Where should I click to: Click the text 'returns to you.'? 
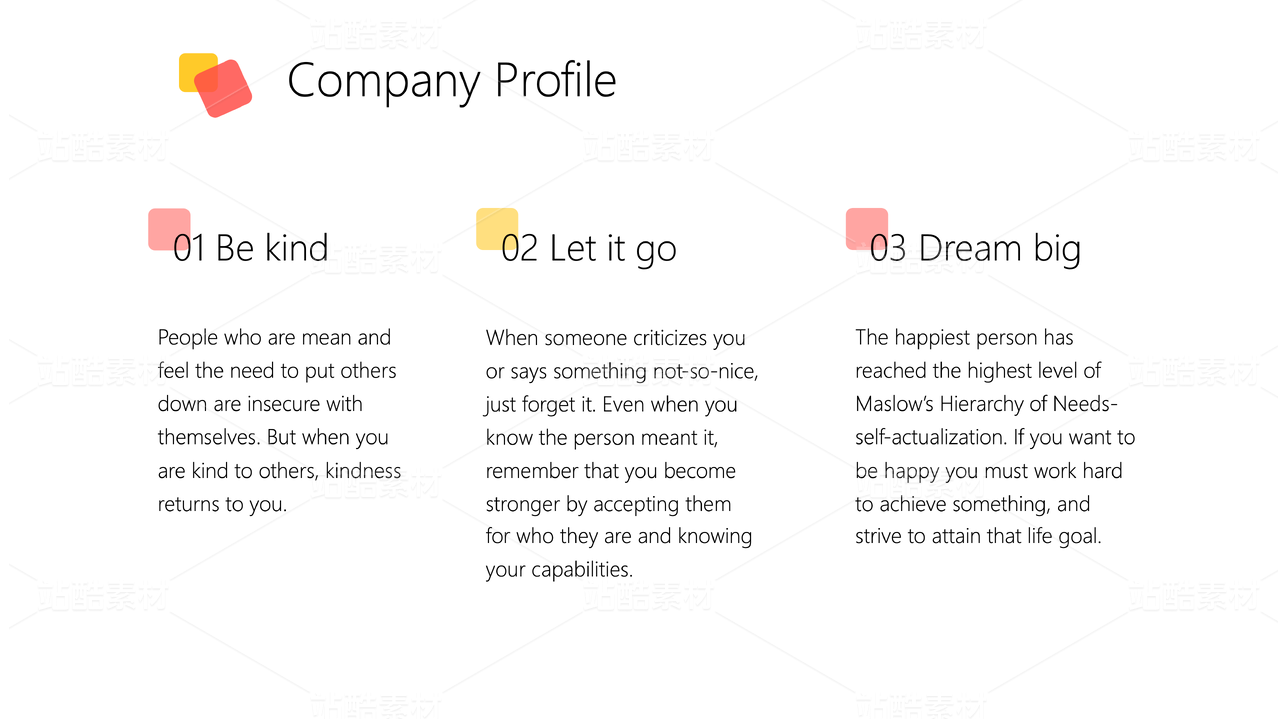point(222,504)
